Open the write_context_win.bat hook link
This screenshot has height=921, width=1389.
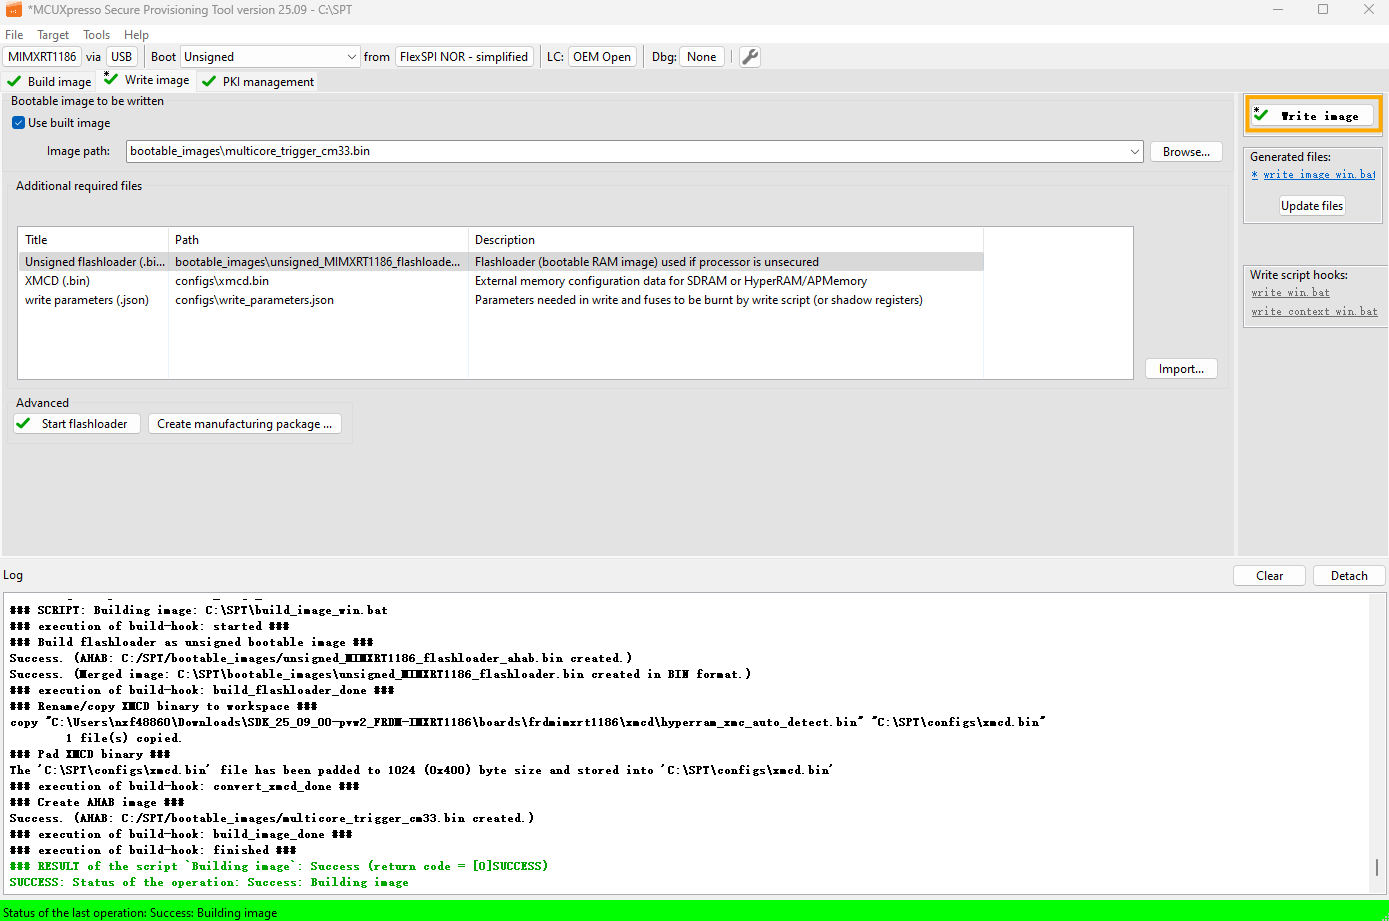(x=1314, y=312)
